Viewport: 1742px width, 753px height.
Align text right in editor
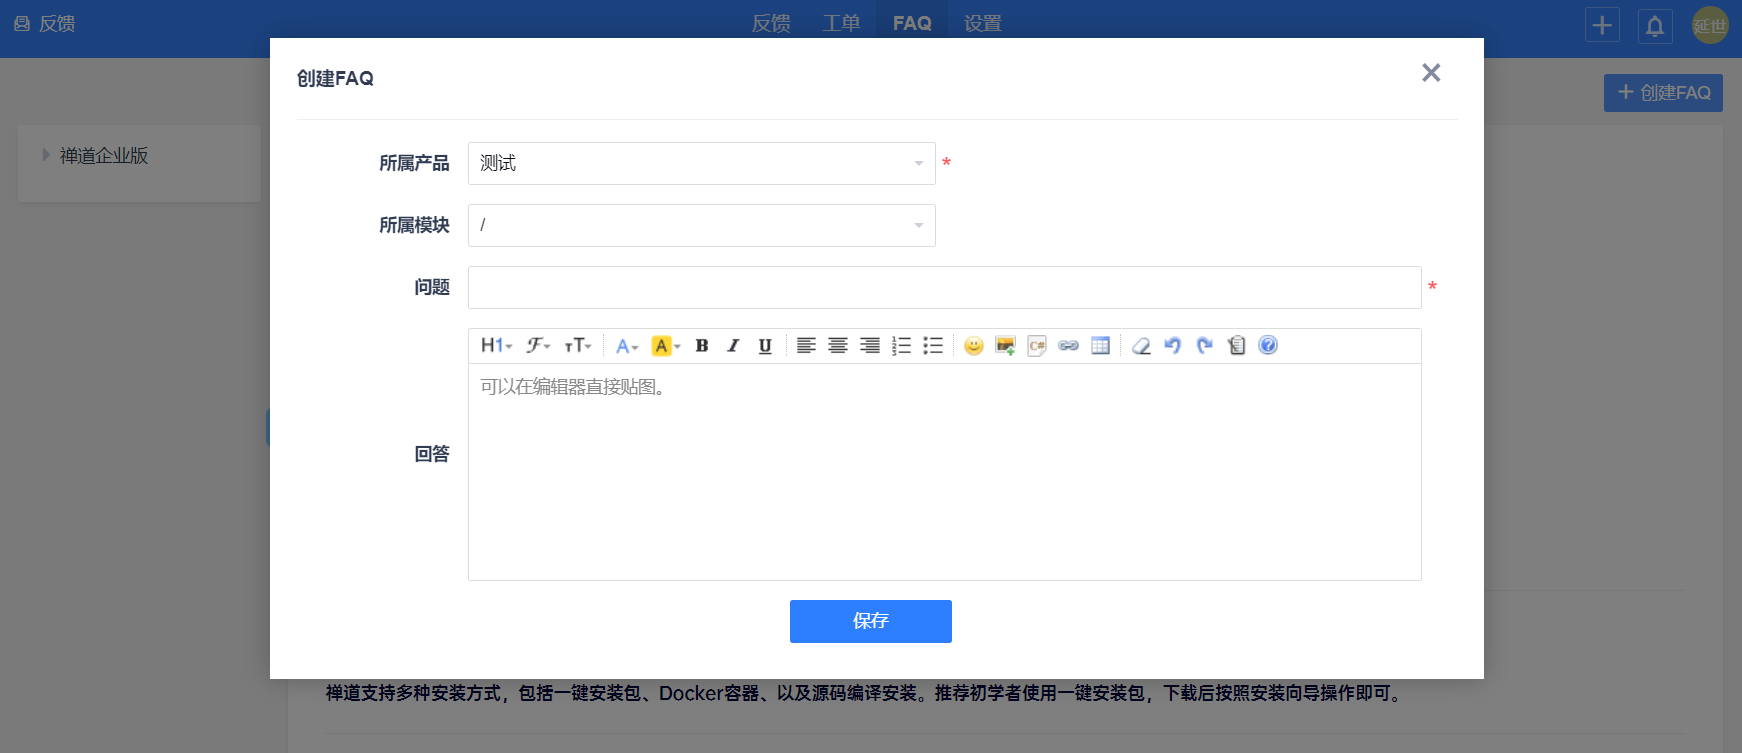click(870, 346)
